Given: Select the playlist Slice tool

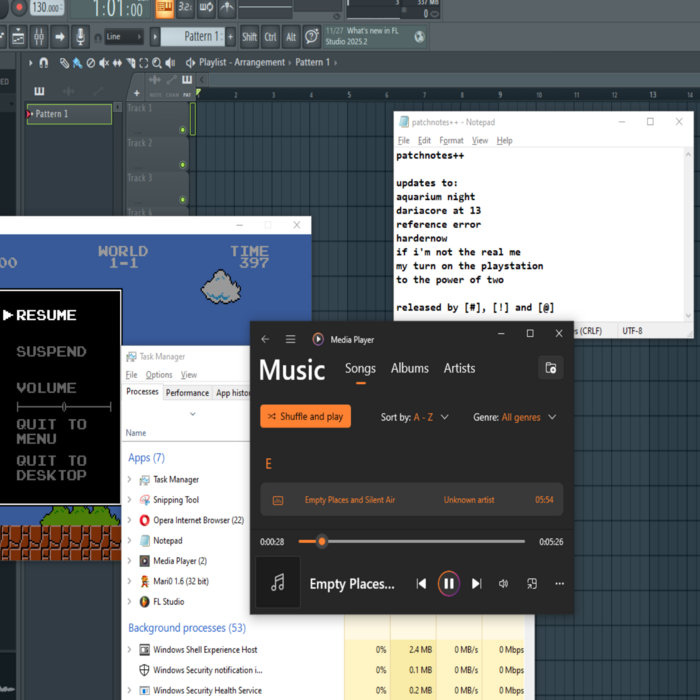Looking at the screenshot, I should pos(131,63).
